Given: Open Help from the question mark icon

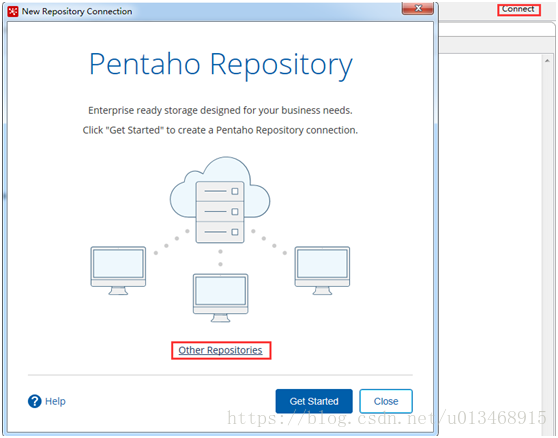Looking at the screenshot, I should [x=35, y=401].
